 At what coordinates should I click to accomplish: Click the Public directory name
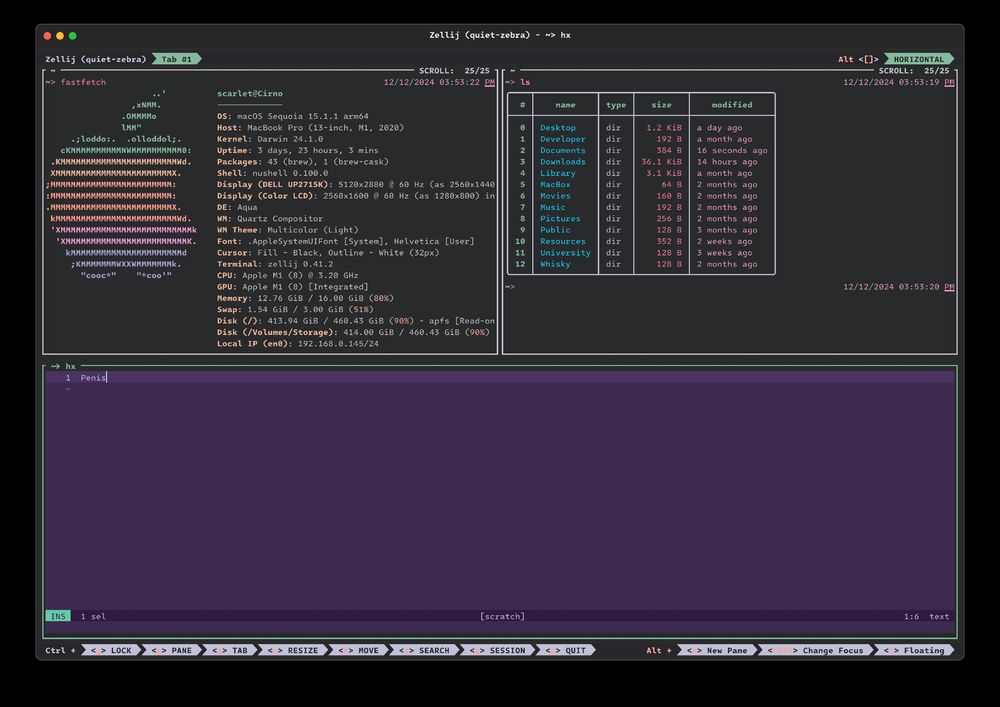point(555,230)
